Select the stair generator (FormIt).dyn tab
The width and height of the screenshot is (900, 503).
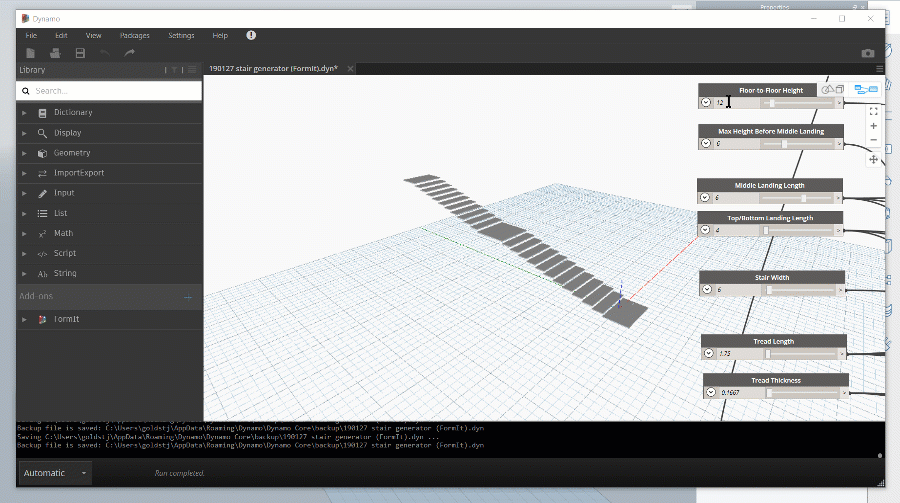point(273,69)
